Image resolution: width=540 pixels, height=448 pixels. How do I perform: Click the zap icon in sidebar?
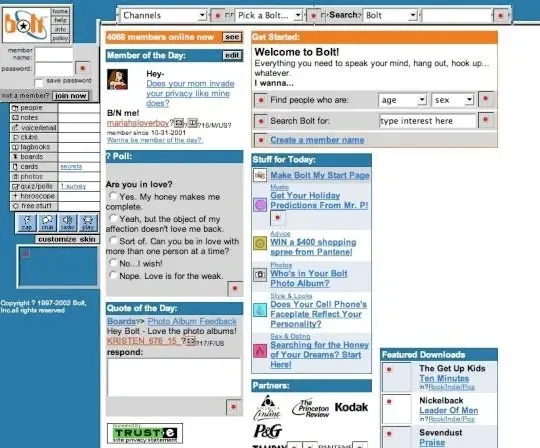point(27,223)
